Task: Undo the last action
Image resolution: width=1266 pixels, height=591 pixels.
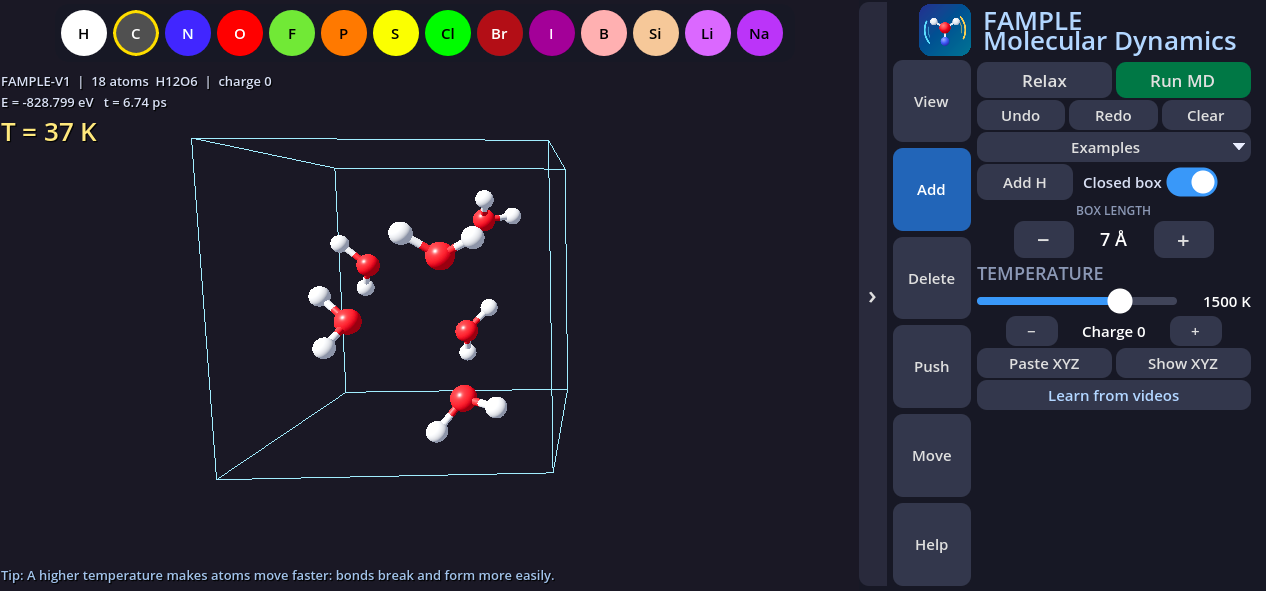Action: click(x=1020, y=115)
